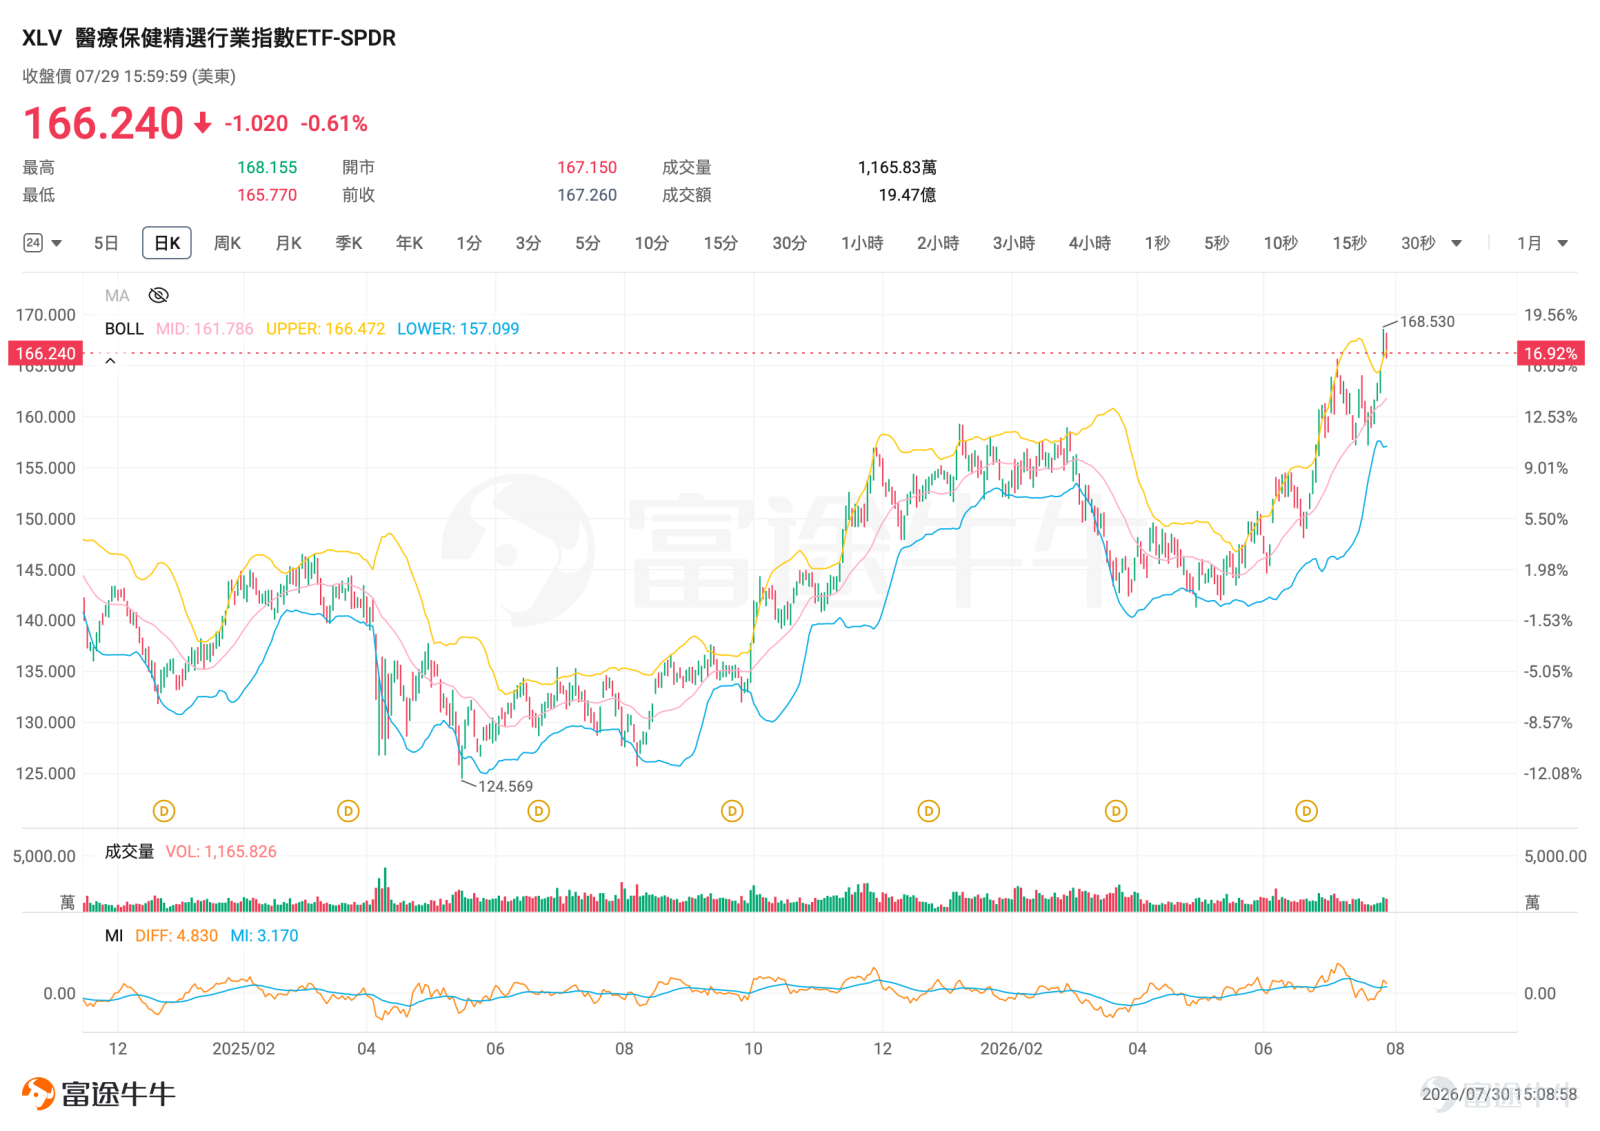The image size is (1600, 1131).
Task: Click the 最低 value 165.770
Action: tap(267, 195)
